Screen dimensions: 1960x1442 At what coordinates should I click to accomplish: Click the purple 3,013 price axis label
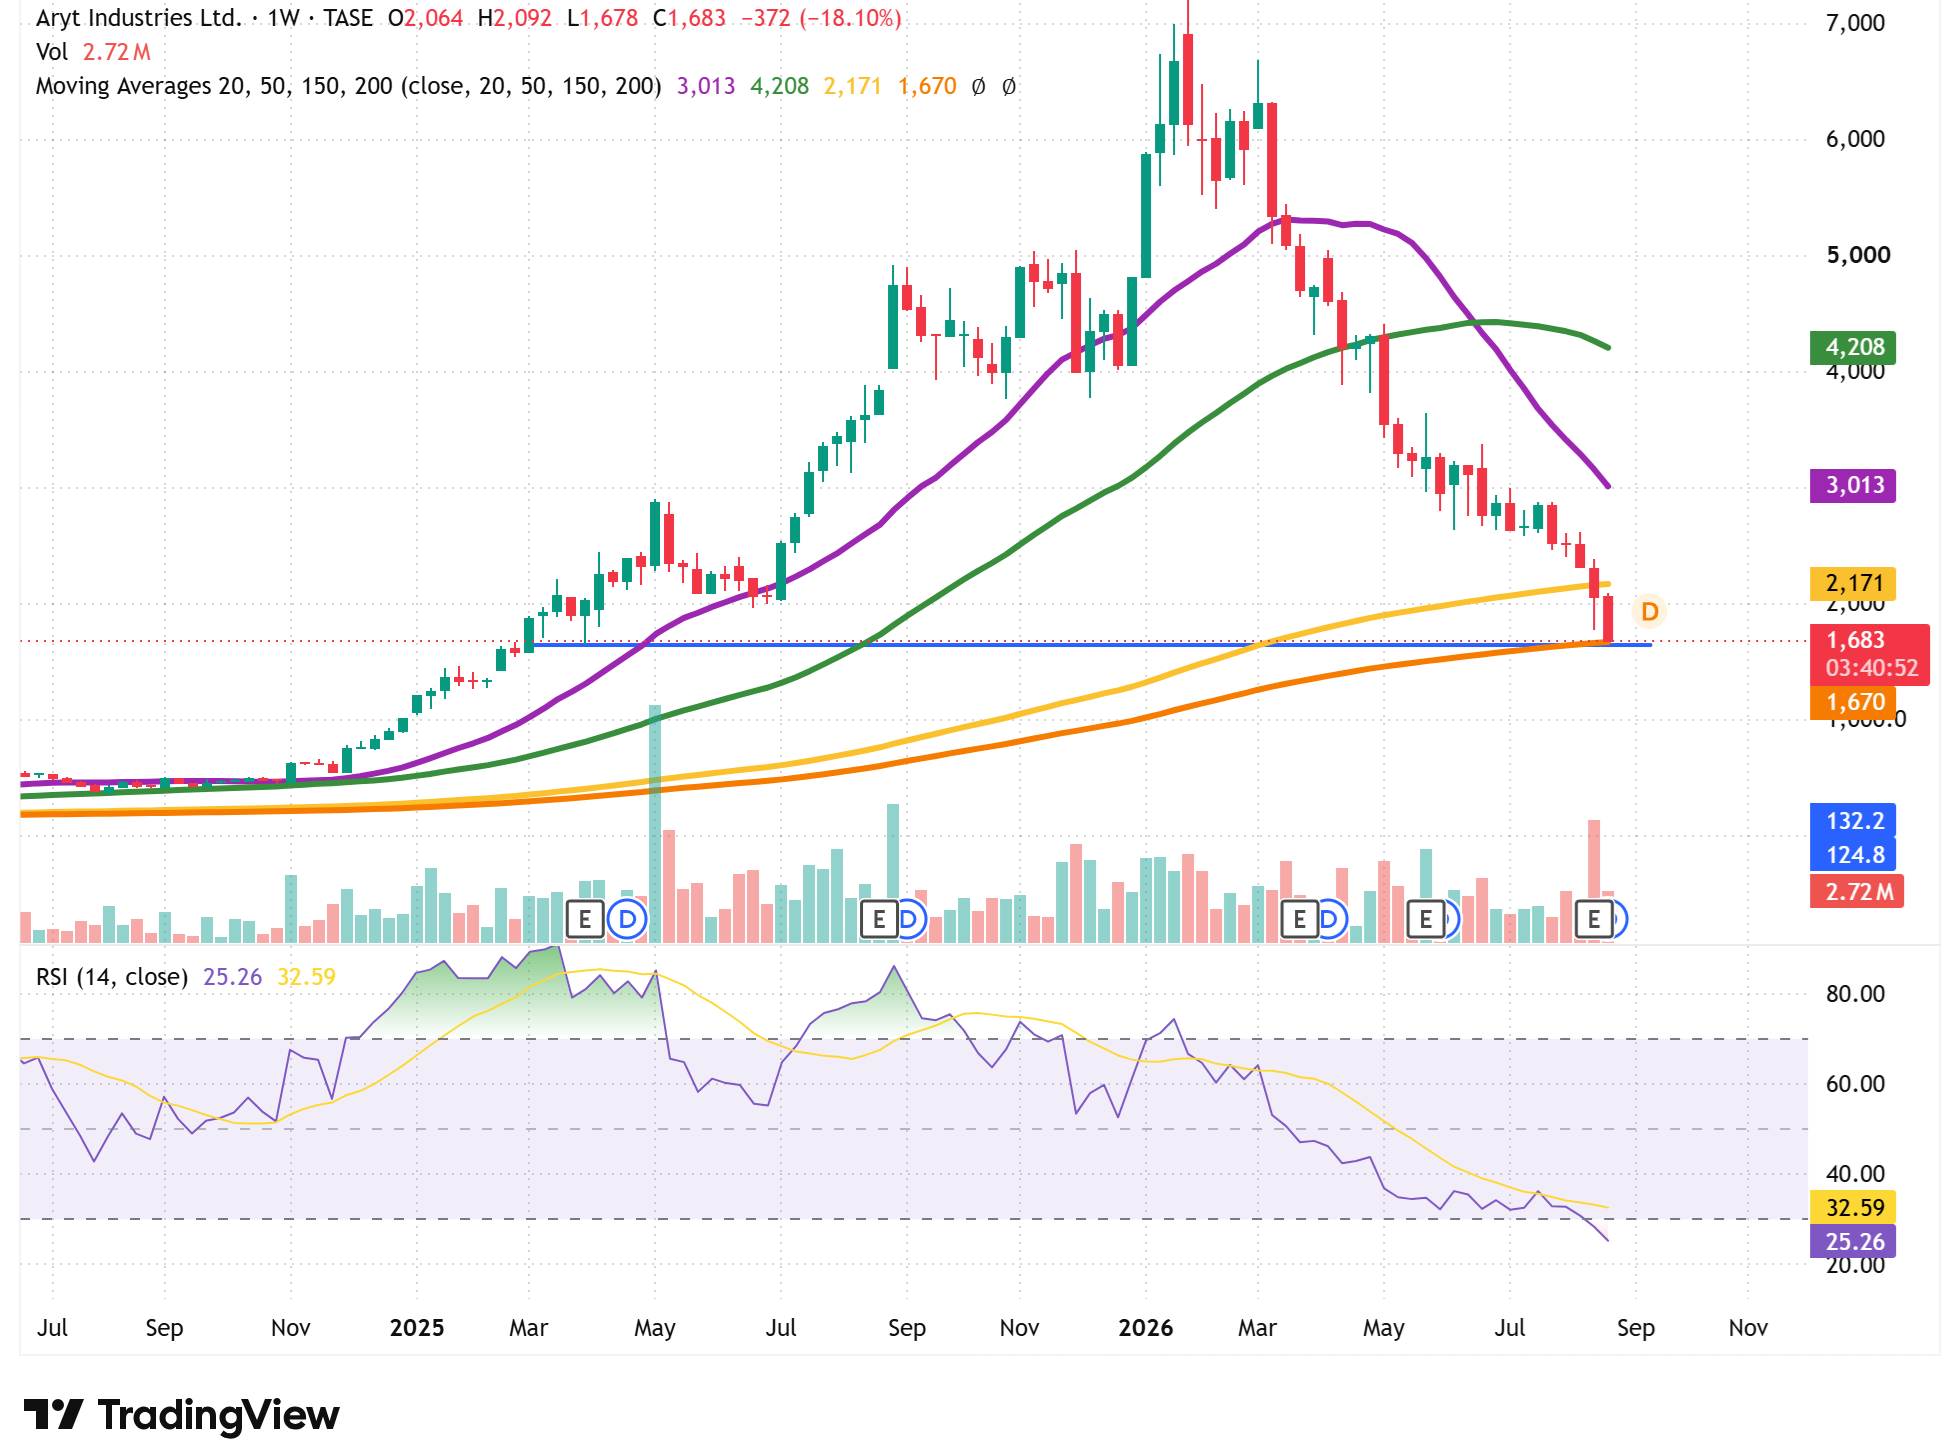(x=1853, y=486)
